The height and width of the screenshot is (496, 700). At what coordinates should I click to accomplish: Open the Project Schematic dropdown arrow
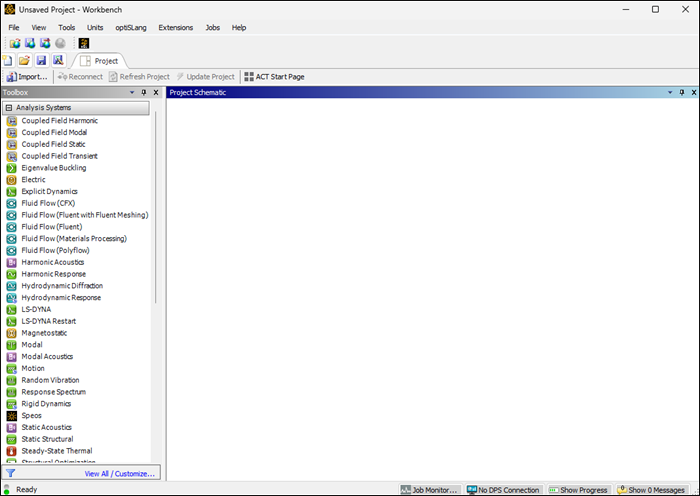pyautogui.click(x=670, y=92)
